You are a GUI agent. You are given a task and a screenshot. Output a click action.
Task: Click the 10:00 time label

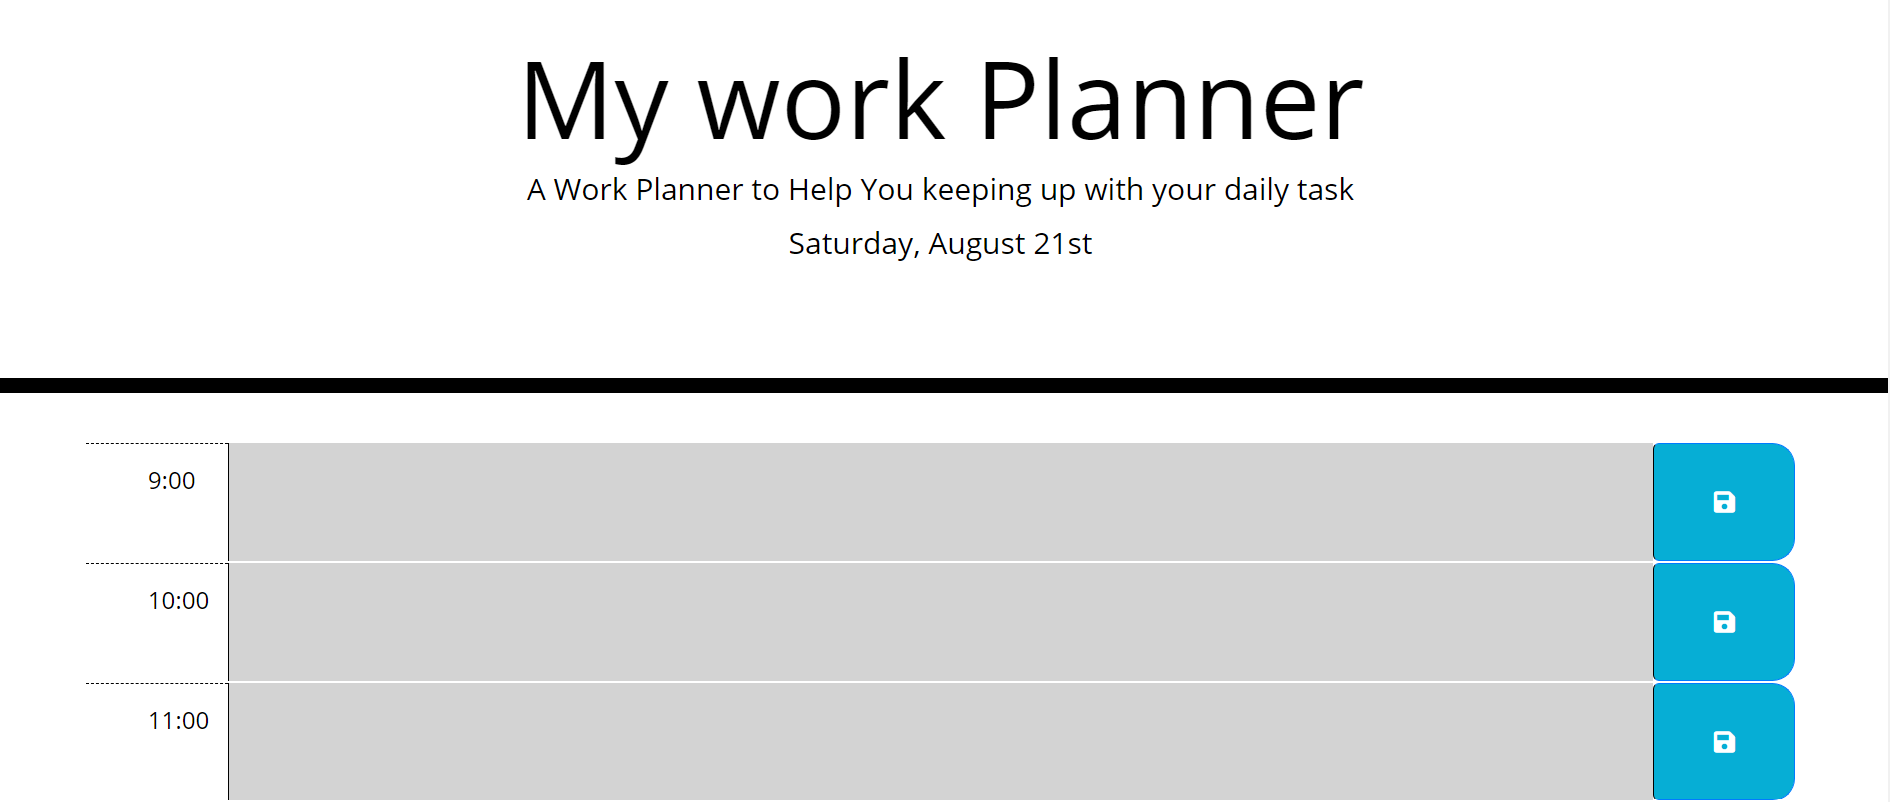[x=178, y=601]
